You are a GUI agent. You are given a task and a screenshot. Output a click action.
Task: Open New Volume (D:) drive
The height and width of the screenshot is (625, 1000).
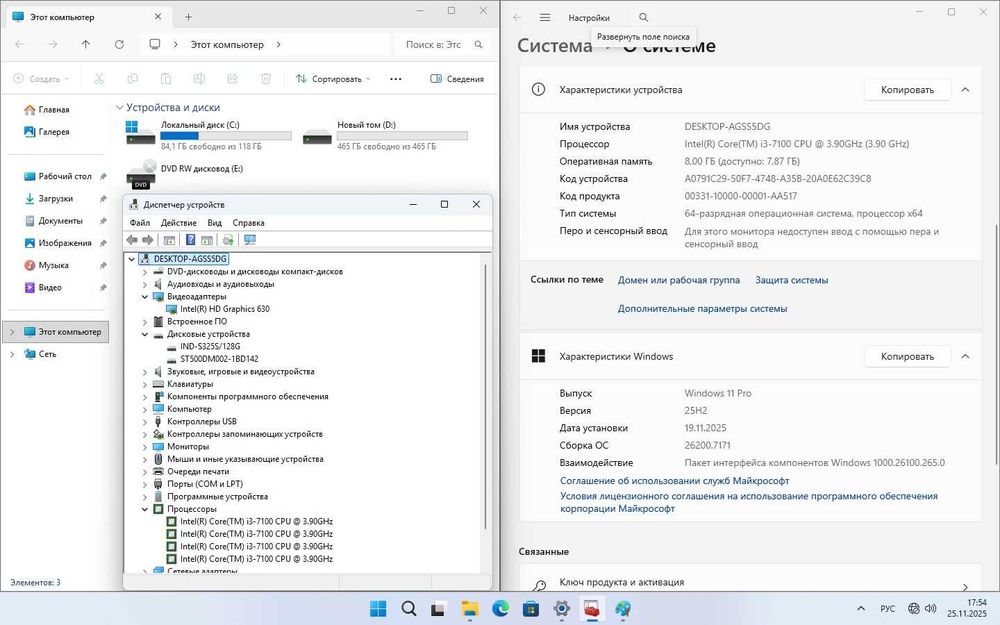click(385, 135)
